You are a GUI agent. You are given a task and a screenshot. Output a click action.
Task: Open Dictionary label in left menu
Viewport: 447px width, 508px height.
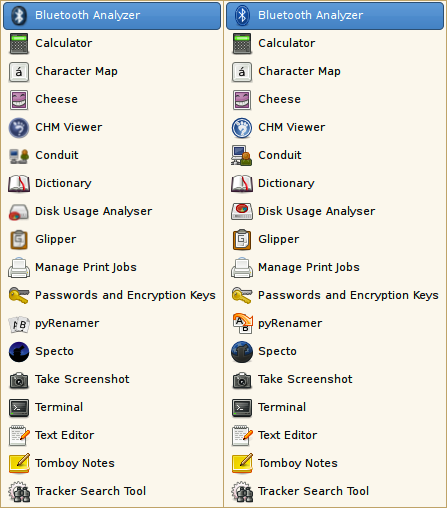tap(63, 184)
